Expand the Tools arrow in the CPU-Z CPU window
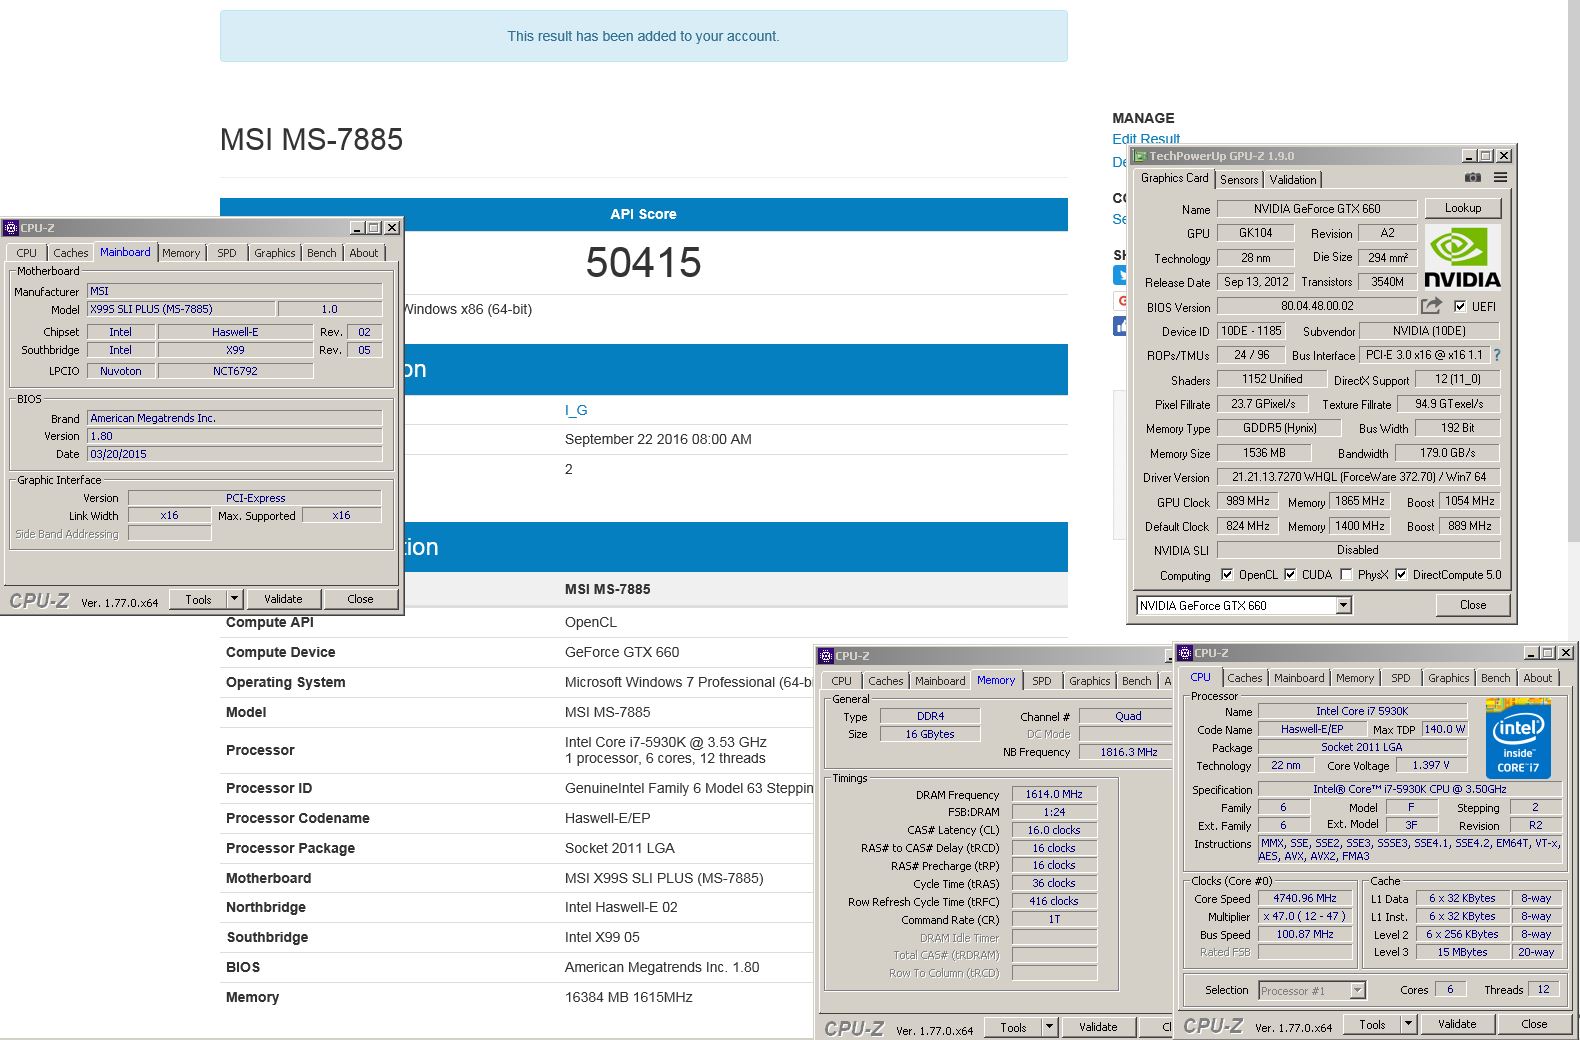 pos(1408,1024)
